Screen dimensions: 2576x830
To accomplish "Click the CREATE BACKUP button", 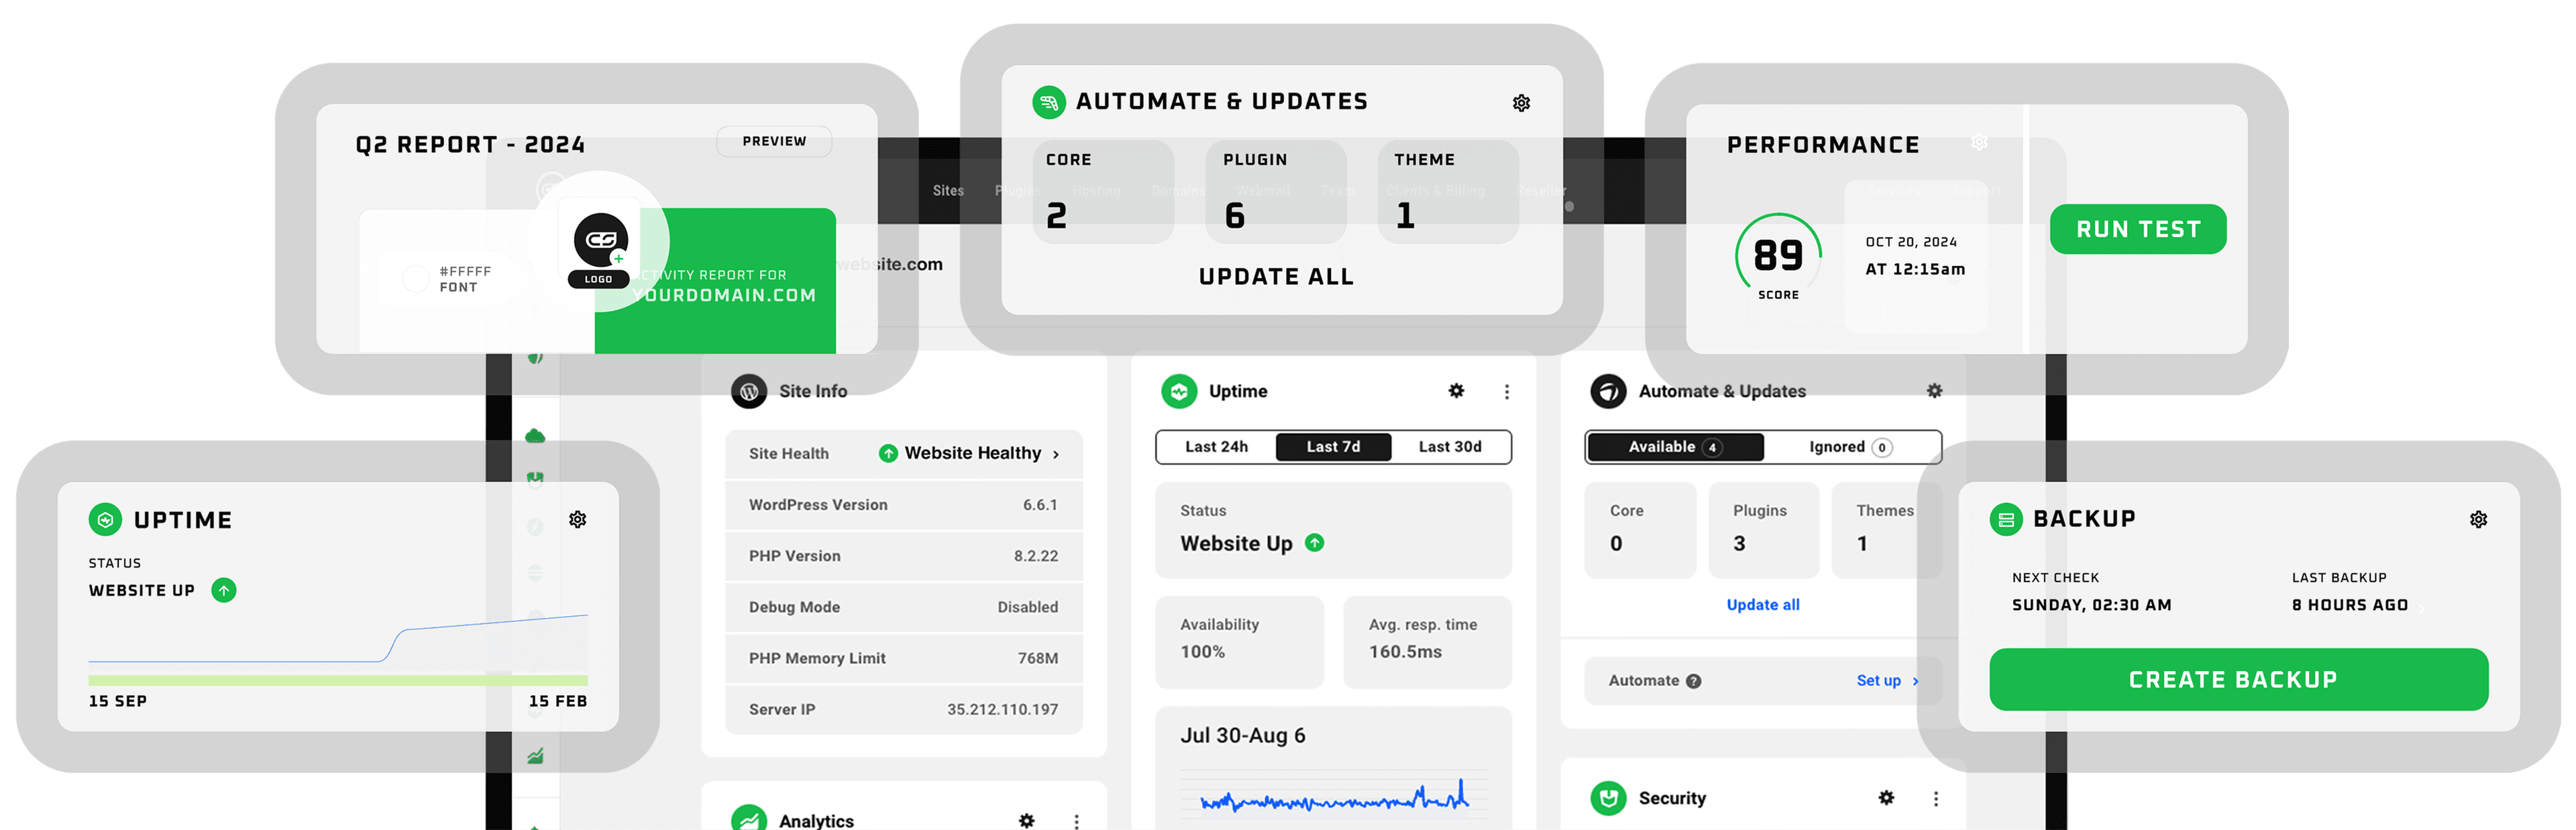I will [2238, 680].
